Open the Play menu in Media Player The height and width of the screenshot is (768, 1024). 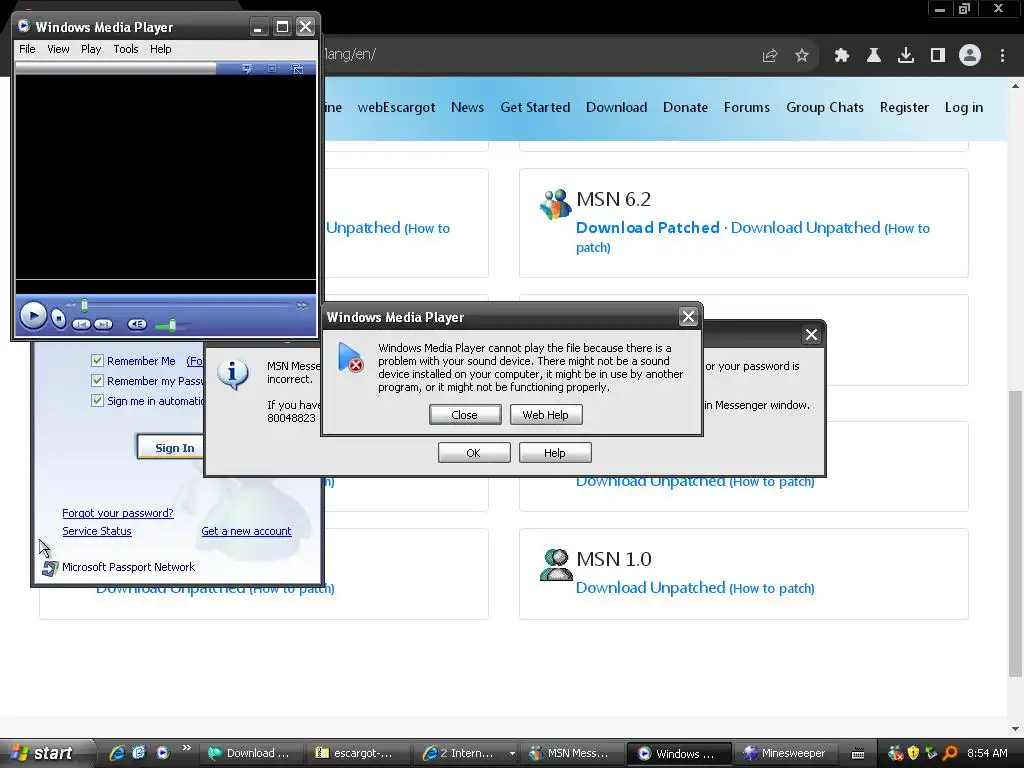click(x=91, y=49)
